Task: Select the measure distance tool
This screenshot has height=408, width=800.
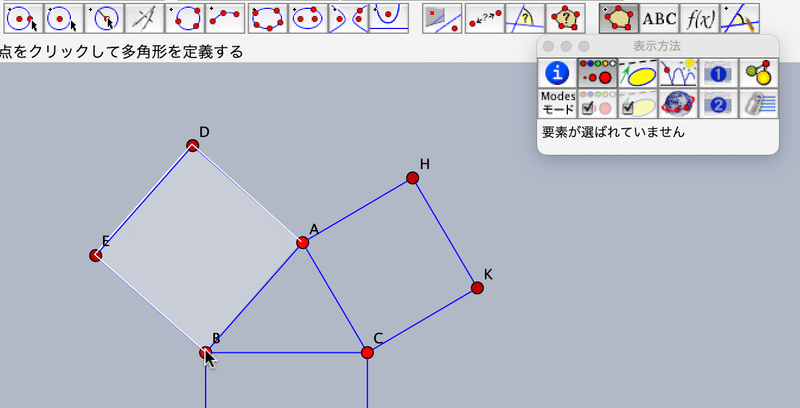Action: click(485, 18)
